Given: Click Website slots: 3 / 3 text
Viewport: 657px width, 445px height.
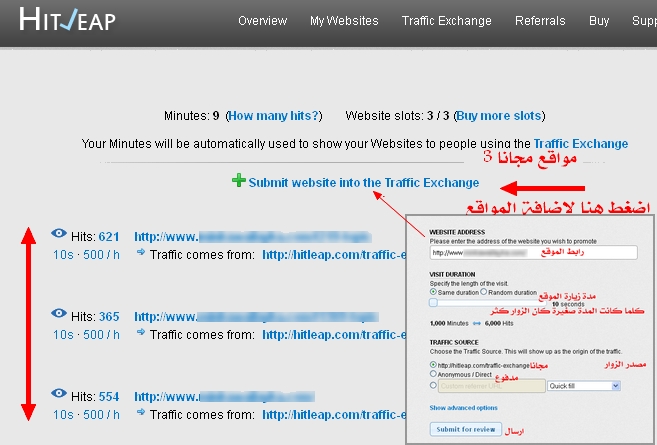Looking at the screenshot, I should [x=397, y=116].
